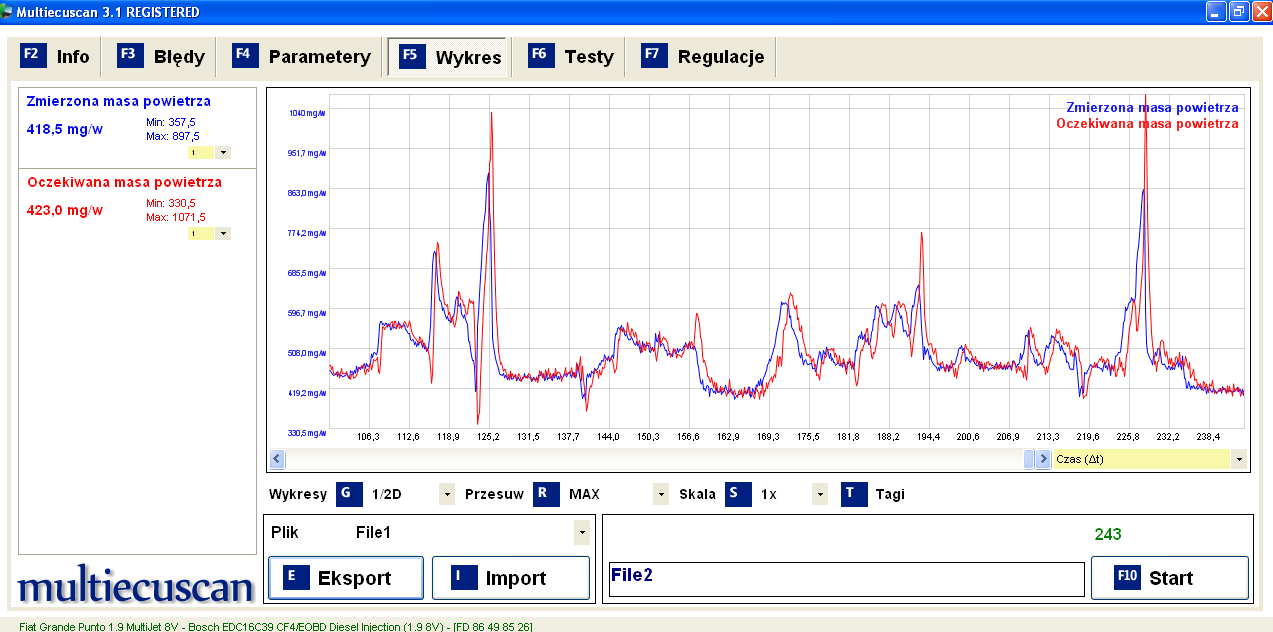
Task: Expand the Przesuw MAX dropdown
Action: (660, 494)
